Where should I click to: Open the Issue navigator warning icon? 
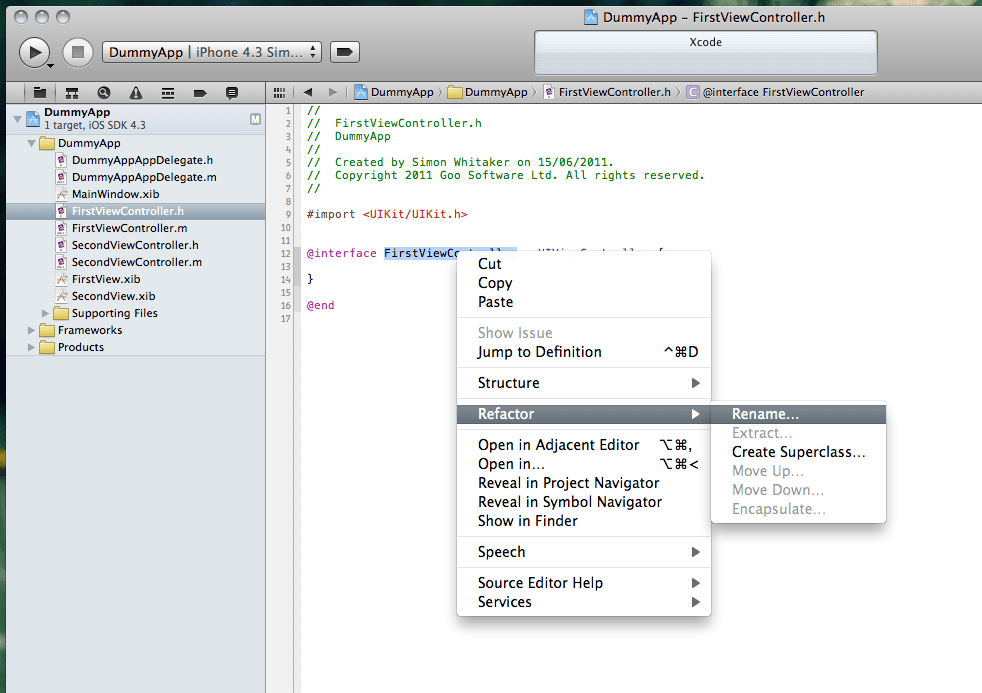point(136,93)
